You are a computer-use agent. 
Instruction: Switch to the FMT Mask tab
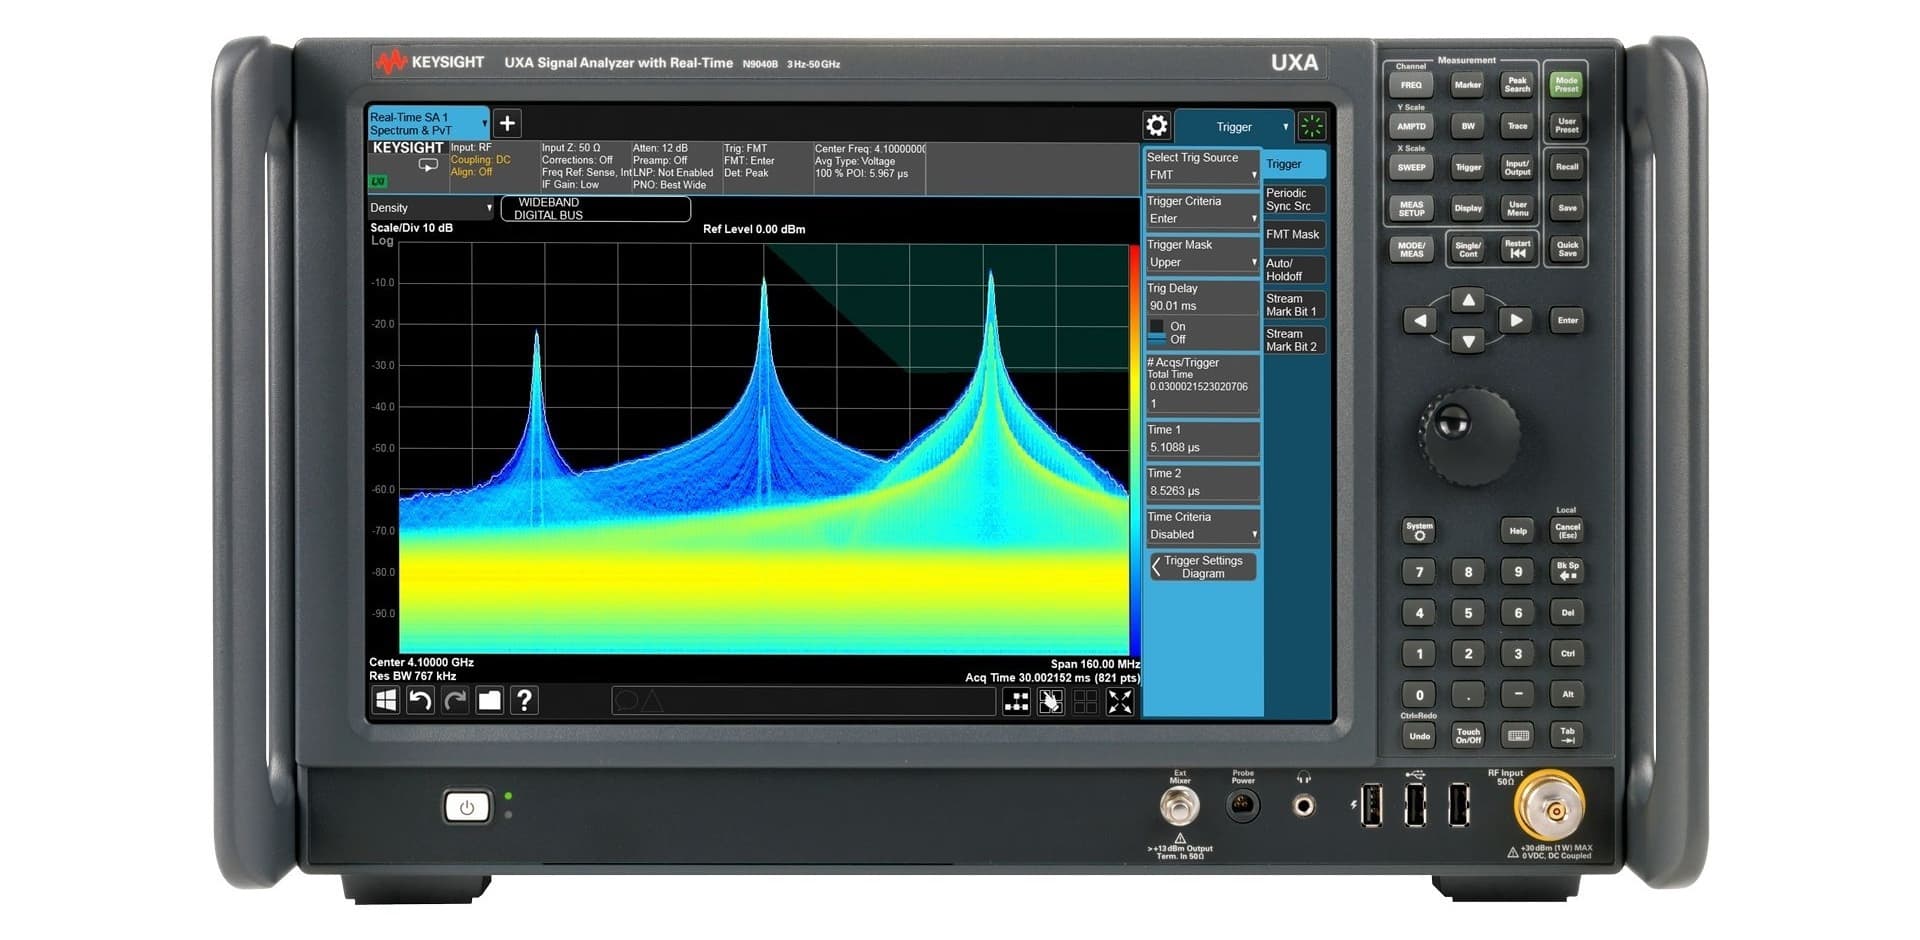tap(1293, 234)
